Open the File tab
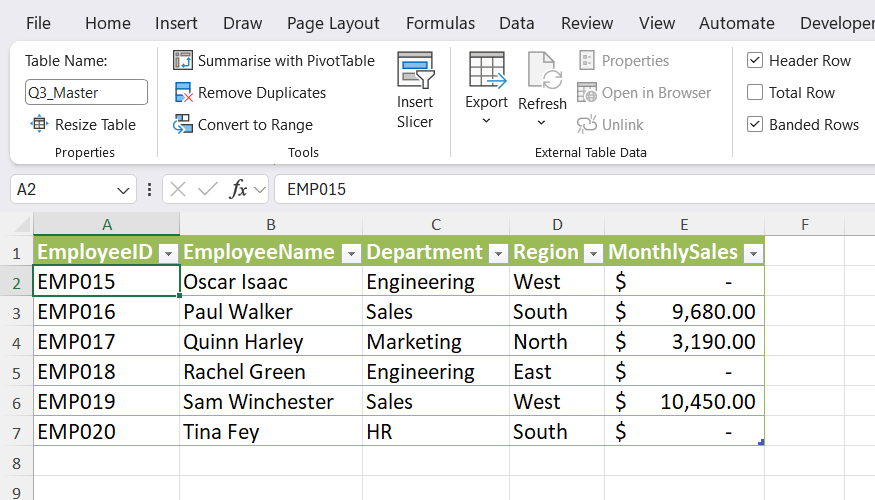The width and height of the screenshot is (875, 500). pos(38,23)
